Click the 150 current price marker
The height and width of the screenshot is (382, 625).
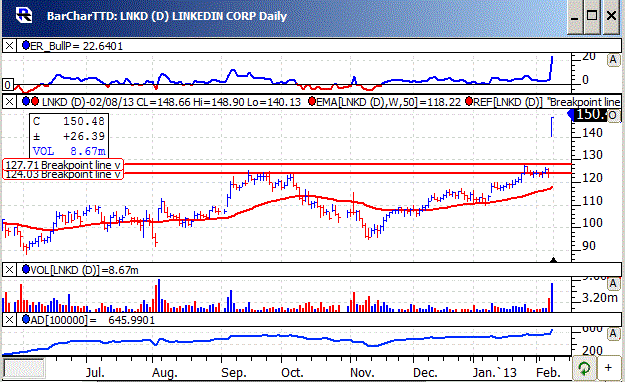click(x=588, y=115)
